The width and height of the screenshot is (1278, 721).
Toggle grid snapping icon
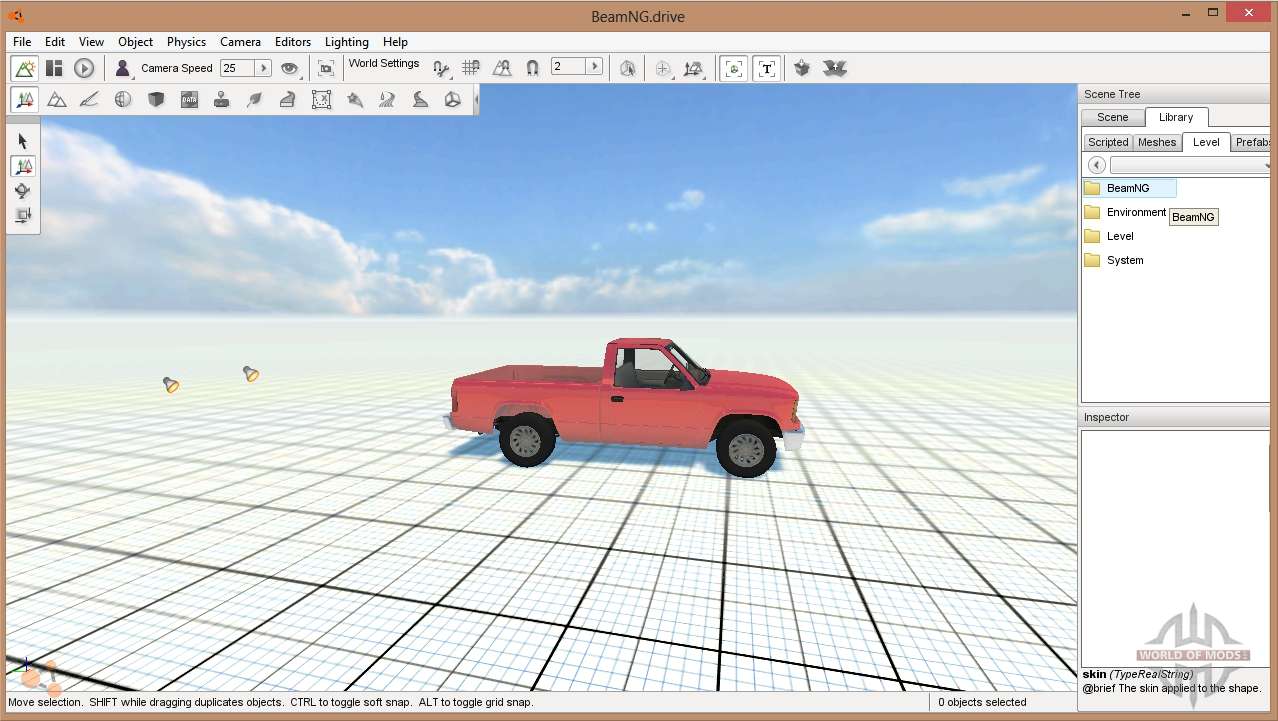471,68
